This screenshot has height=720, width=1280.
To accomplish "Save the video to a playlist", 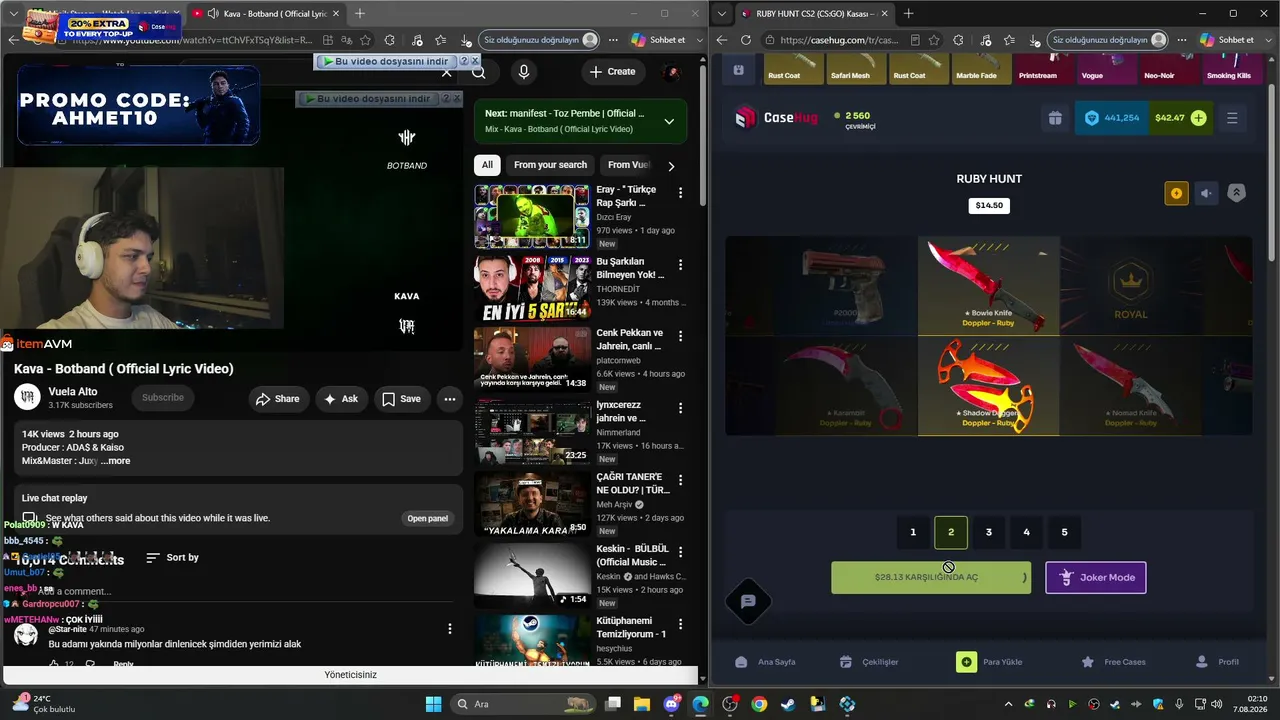I will (402, 399).
